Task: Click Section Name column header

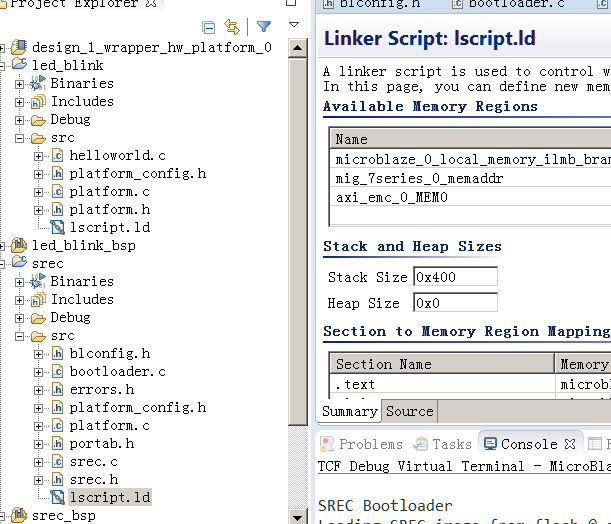Action: 442,364
